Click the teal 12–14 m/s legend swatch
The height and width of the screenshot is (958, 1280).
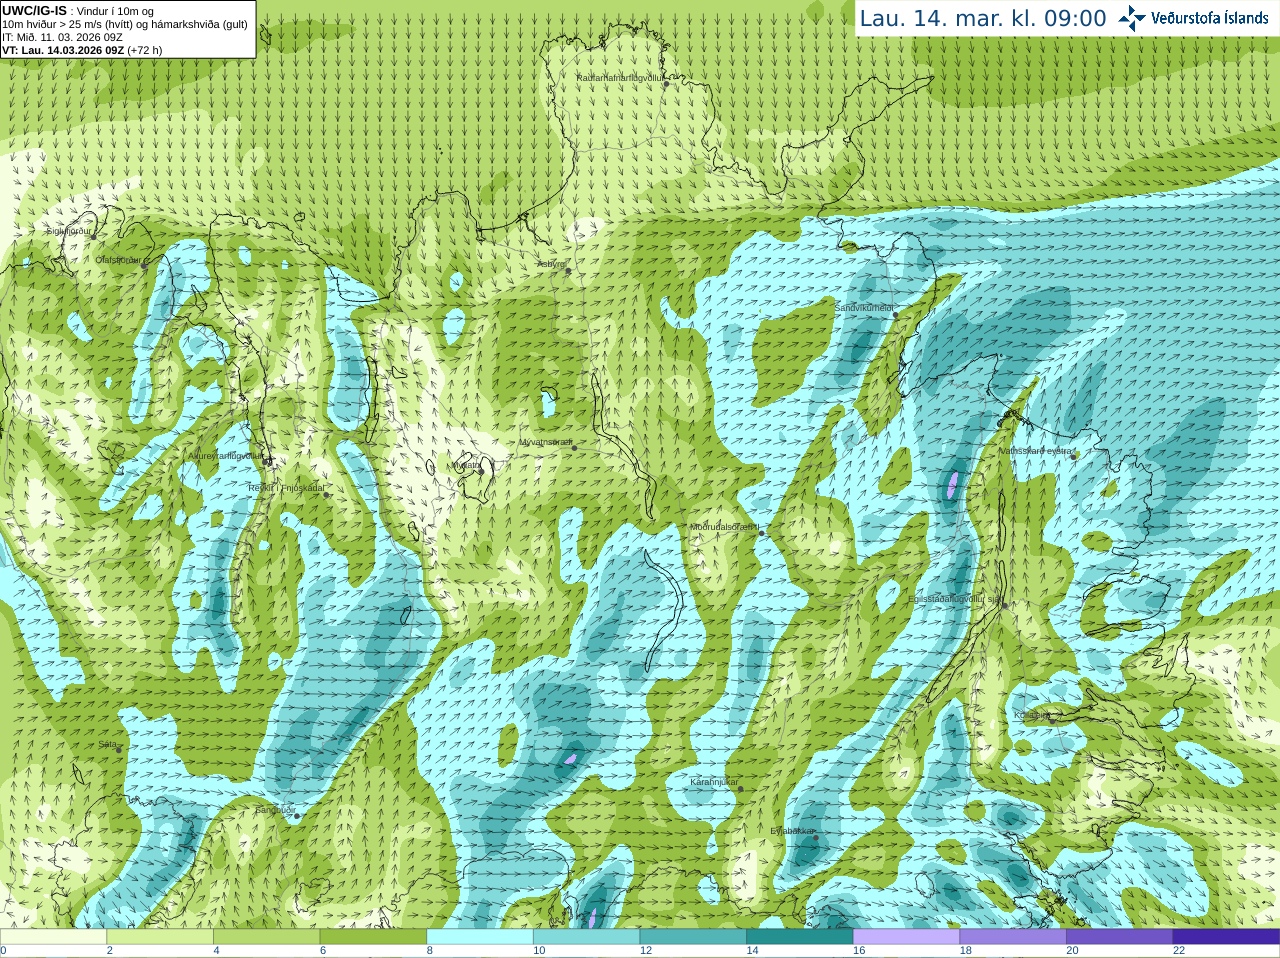(693, 937)
